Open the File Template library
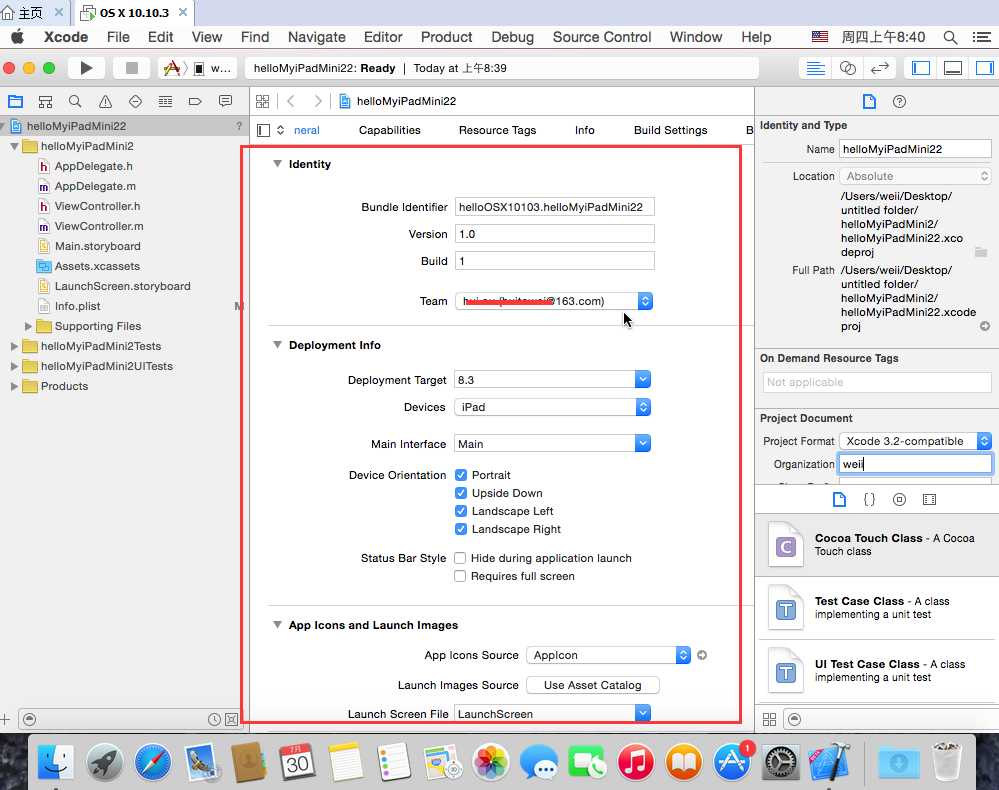Viewport: 999px width, 790px height. [839, 499]
